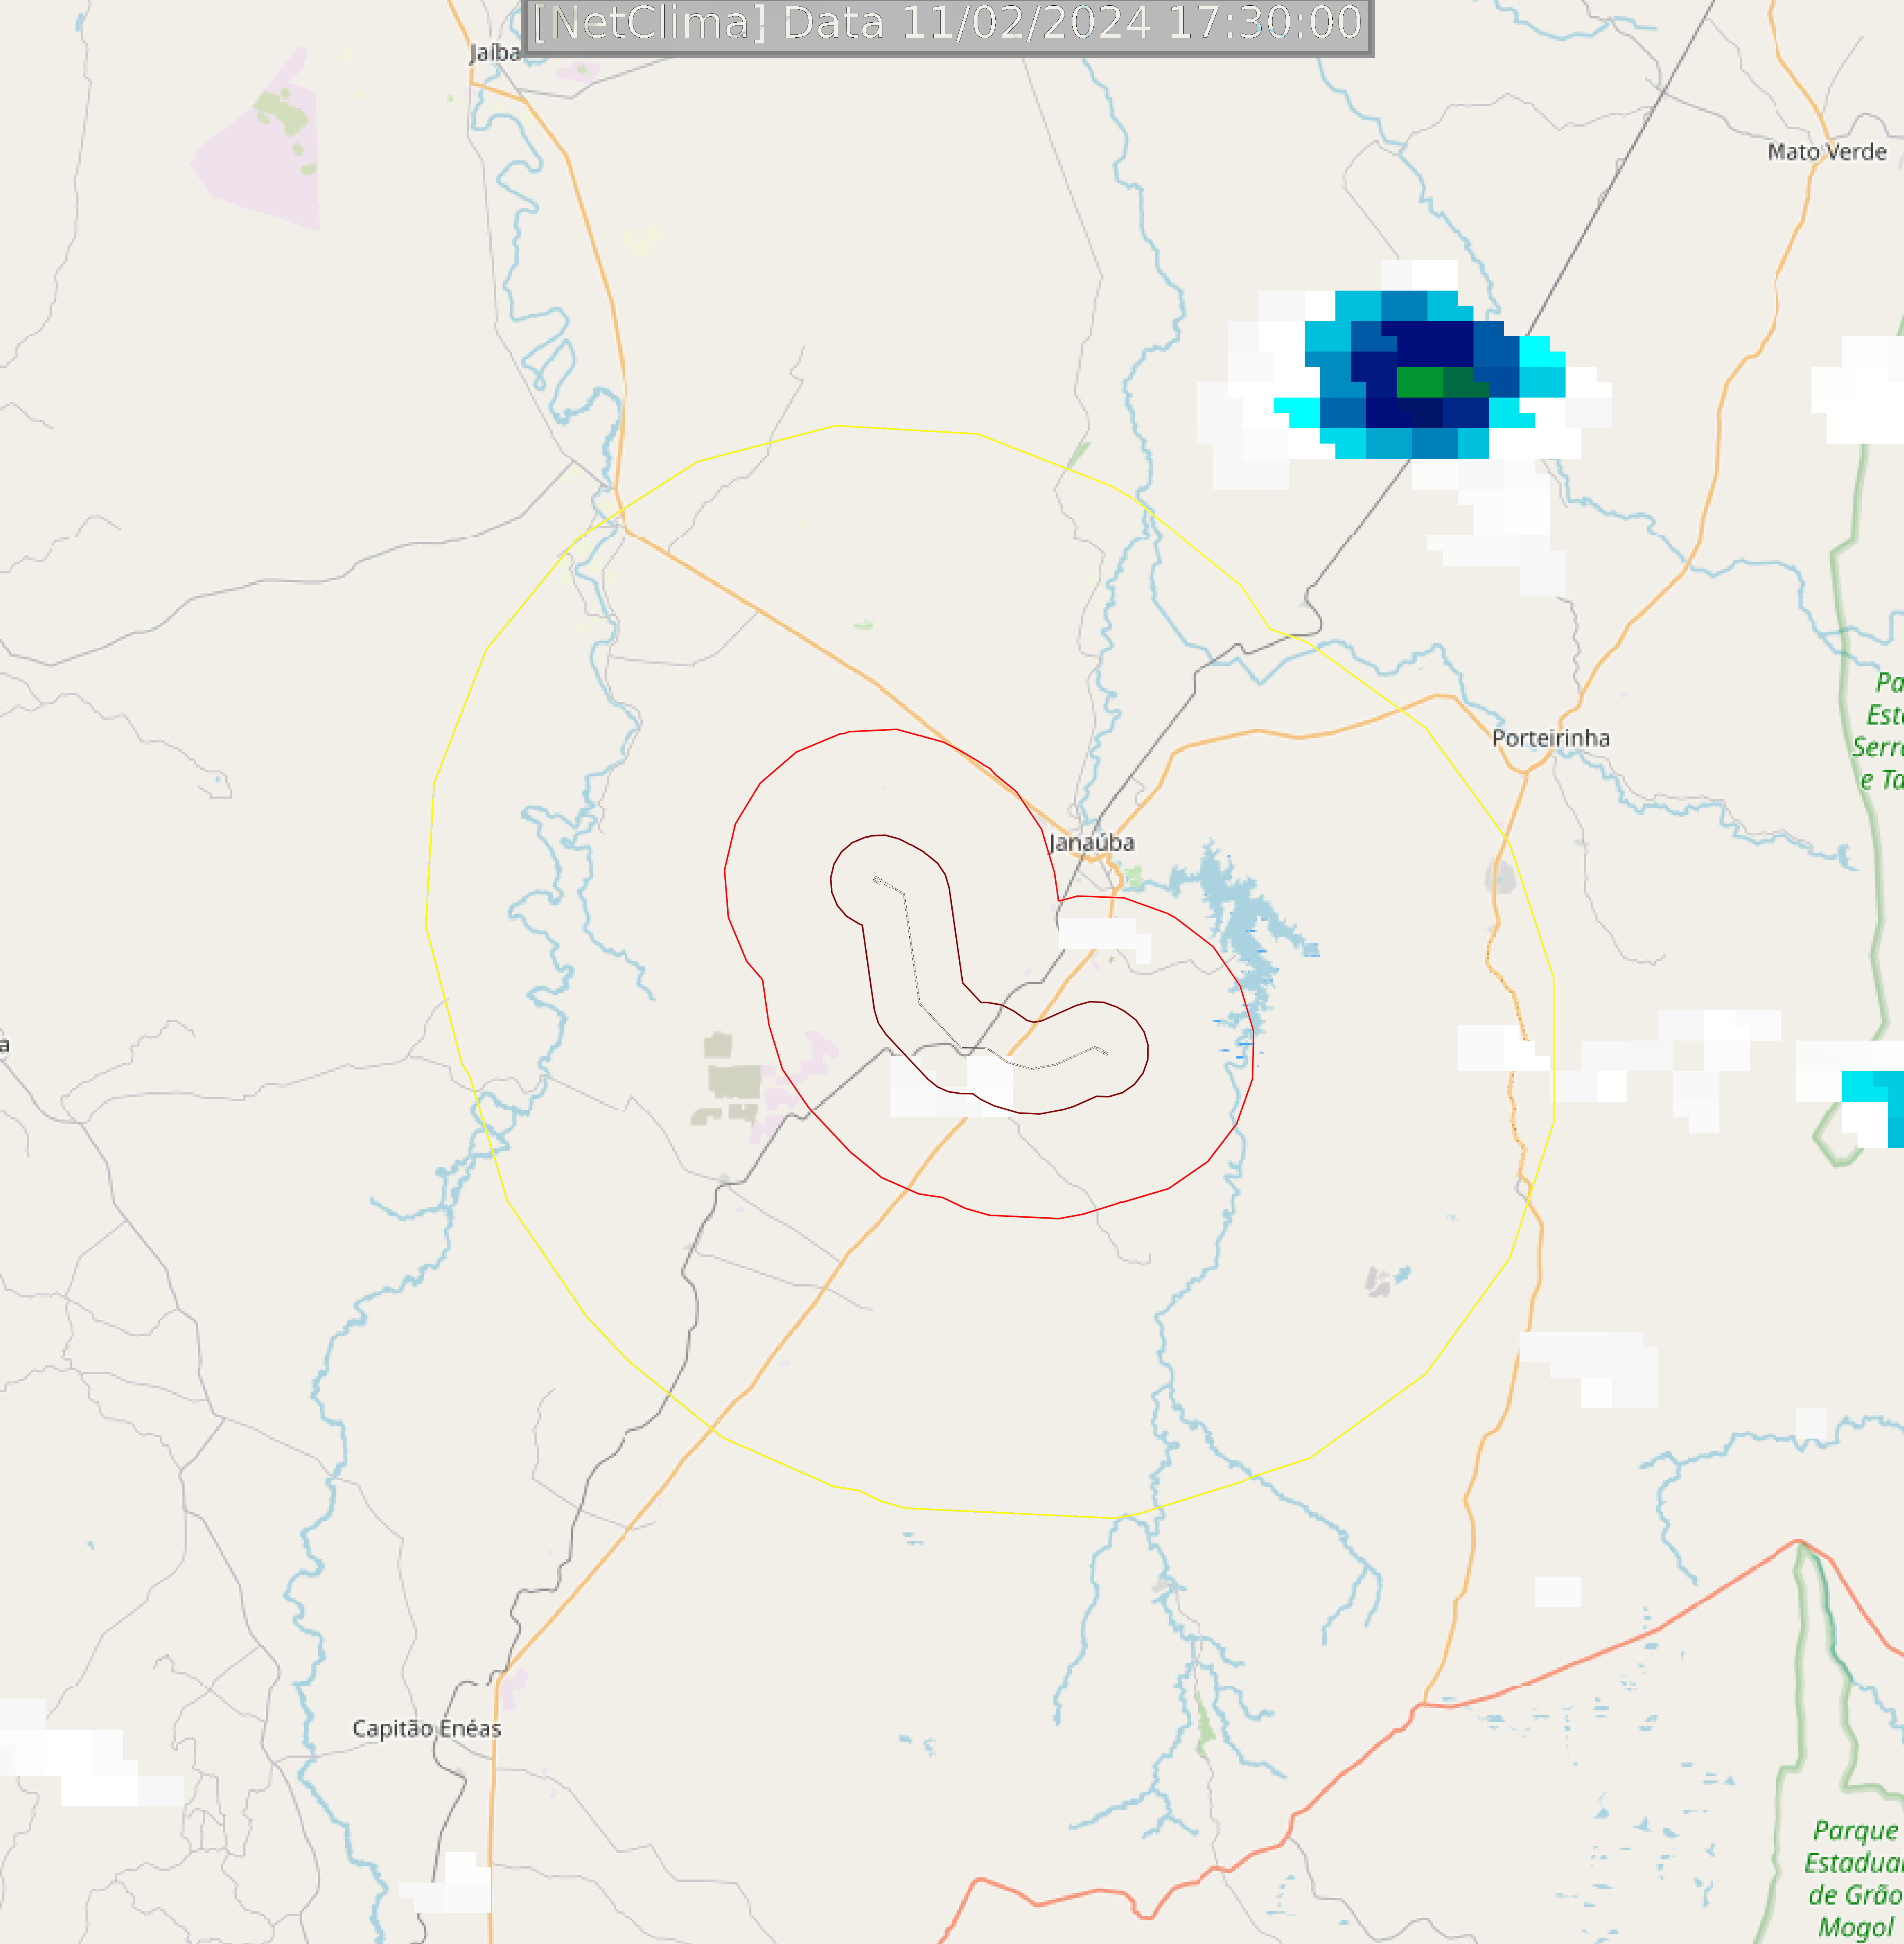Click the Porteirinha town label
This screenshot has width=1904, height=1944.
coord(1551,738)
